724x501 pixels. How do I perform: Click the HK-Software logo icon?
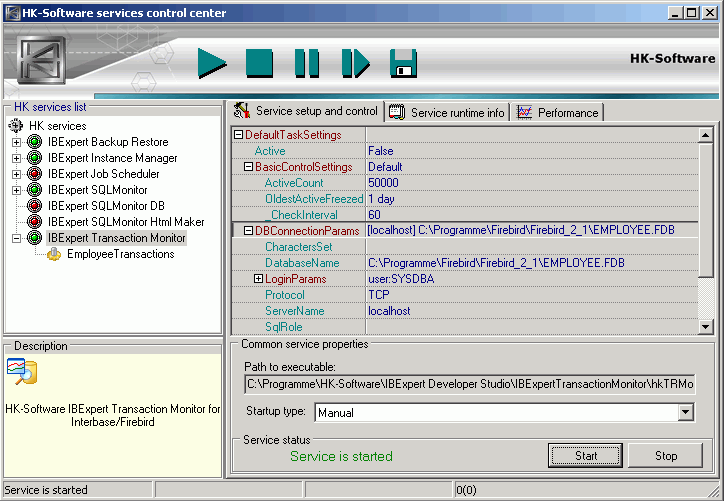(41, 60)
